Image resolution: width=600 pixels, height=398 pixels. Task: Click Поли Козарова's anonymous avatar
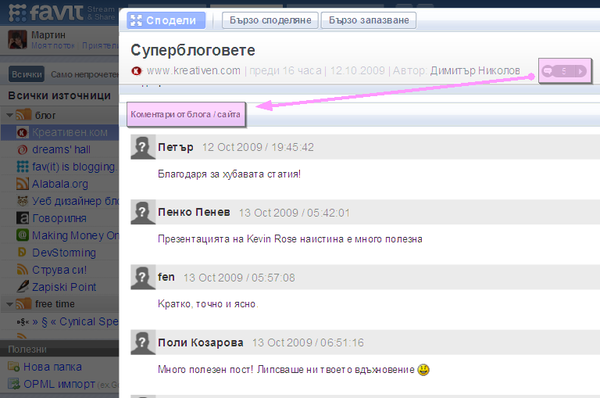click(142, 342)
